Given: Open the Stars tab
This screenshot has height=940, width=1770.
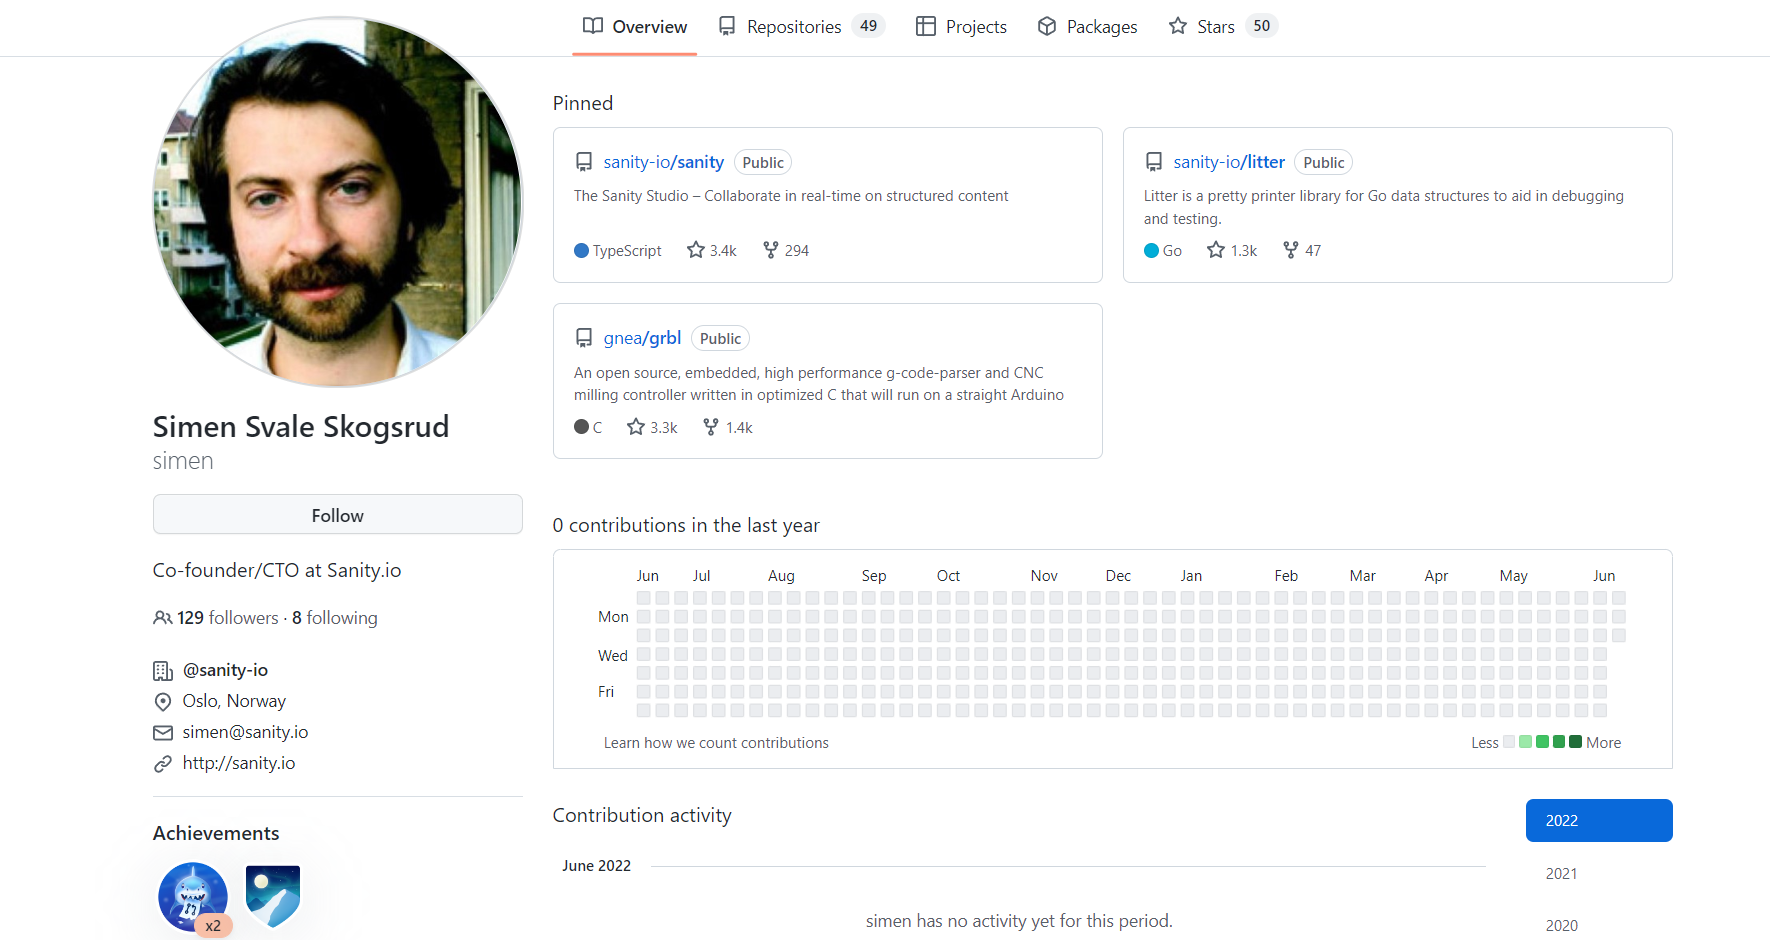Looking at the screenshot, I should pyautogui.click(x=1223, y=27).
